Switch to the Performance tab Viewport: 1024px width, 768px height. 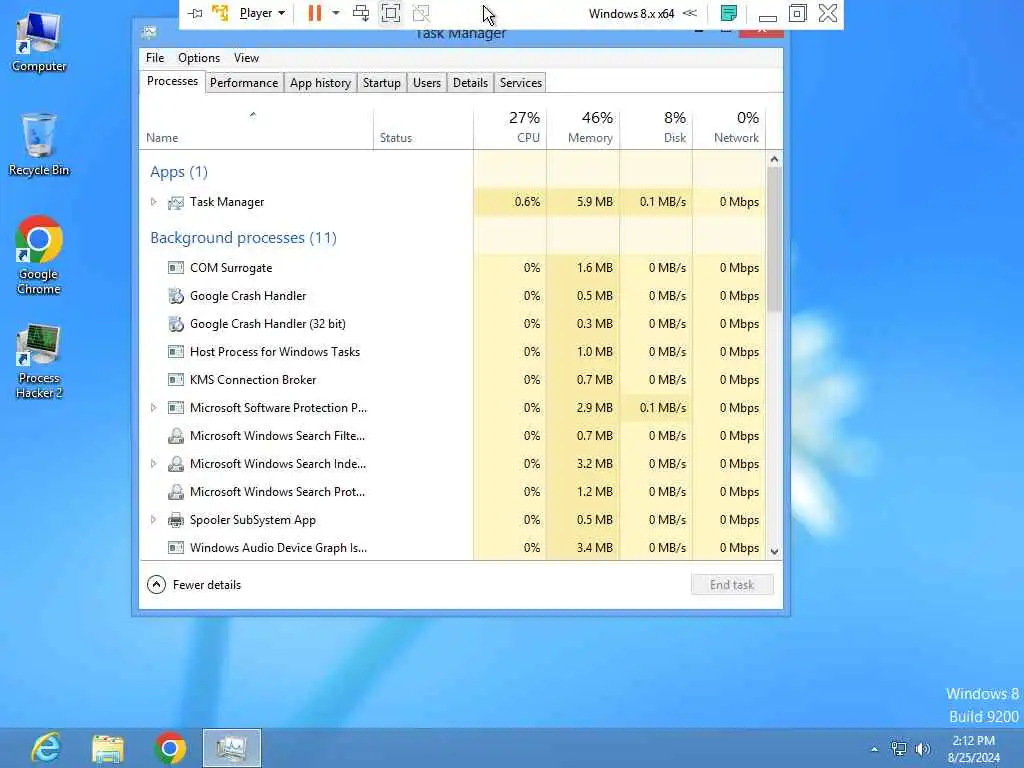[244, 83]
